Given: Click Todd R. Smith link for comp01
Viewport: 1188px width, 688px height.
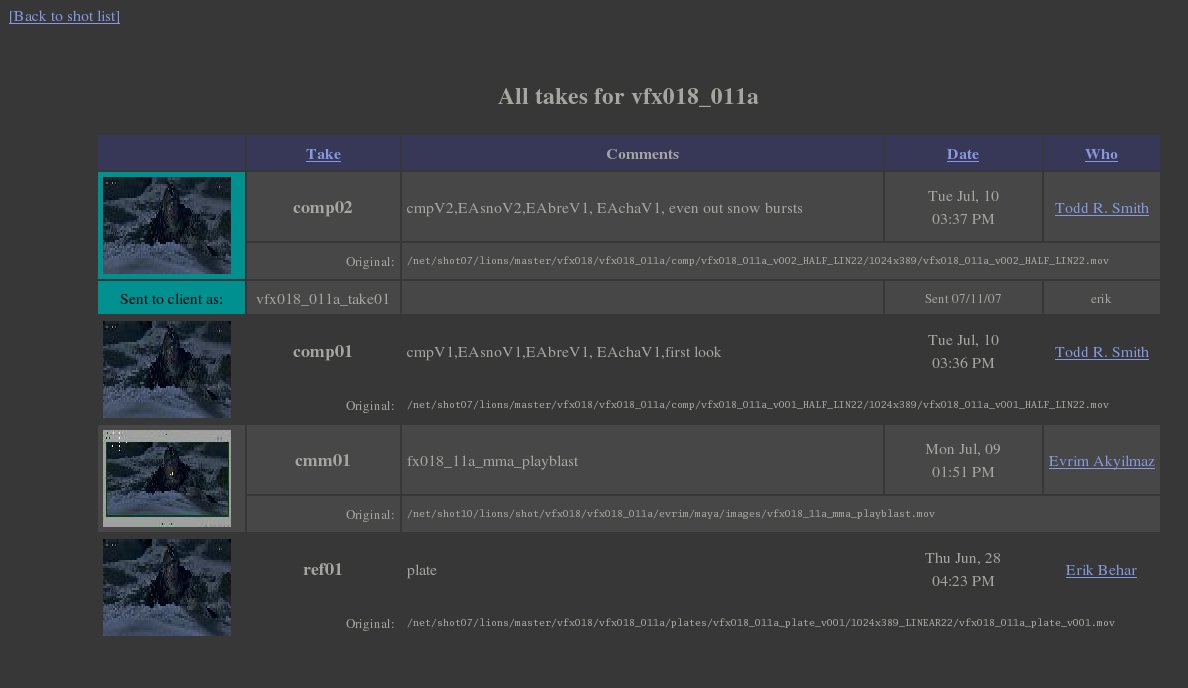Looking at the screenshot, I should (x=1101, y=352).
